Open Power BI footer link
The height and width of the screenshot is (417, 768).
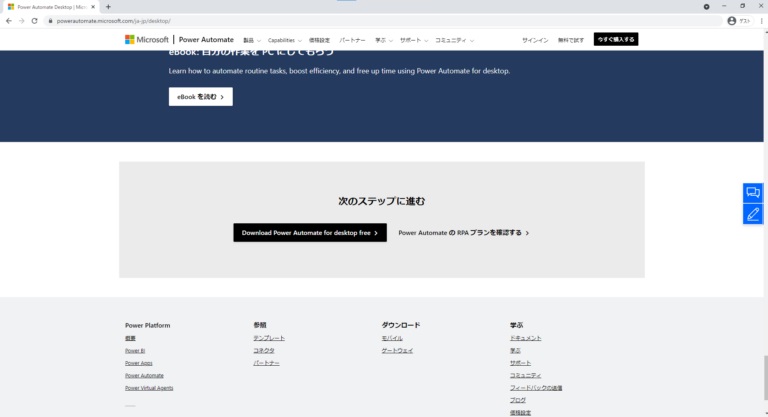[x=135, y=351]
